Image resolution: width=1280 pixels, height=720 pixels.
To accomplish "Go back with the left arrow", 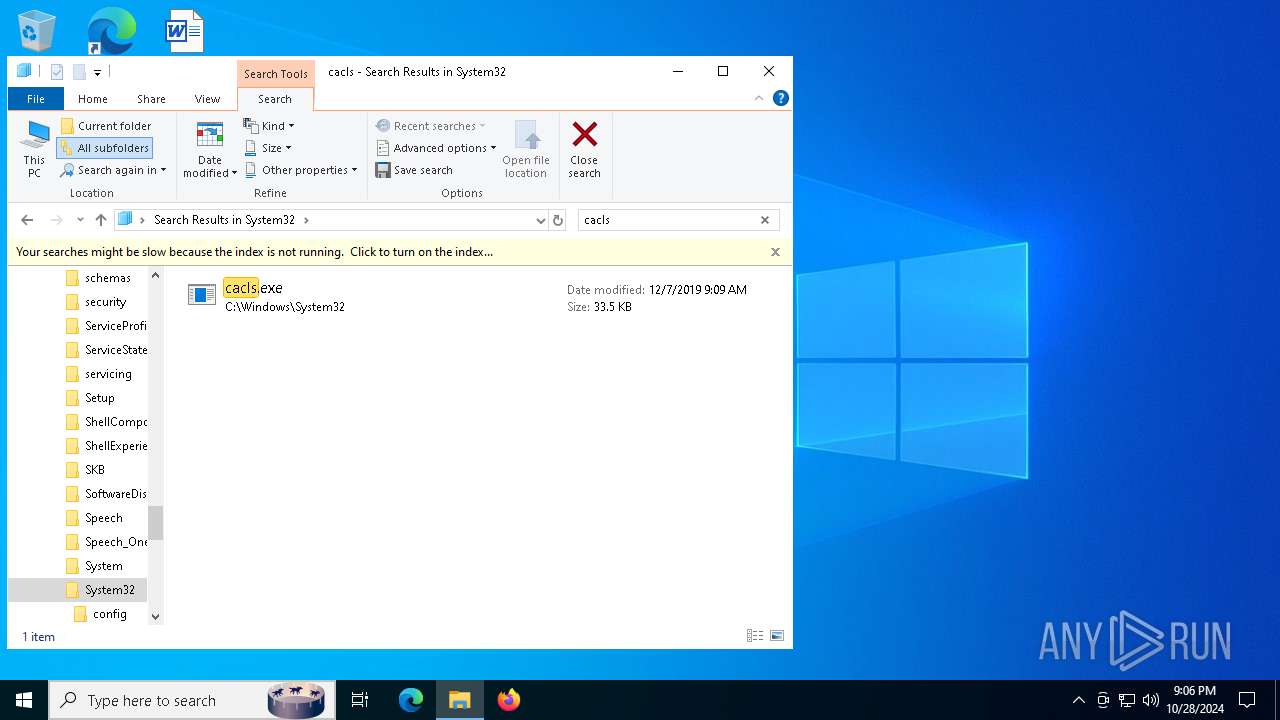I will point(27,220).
